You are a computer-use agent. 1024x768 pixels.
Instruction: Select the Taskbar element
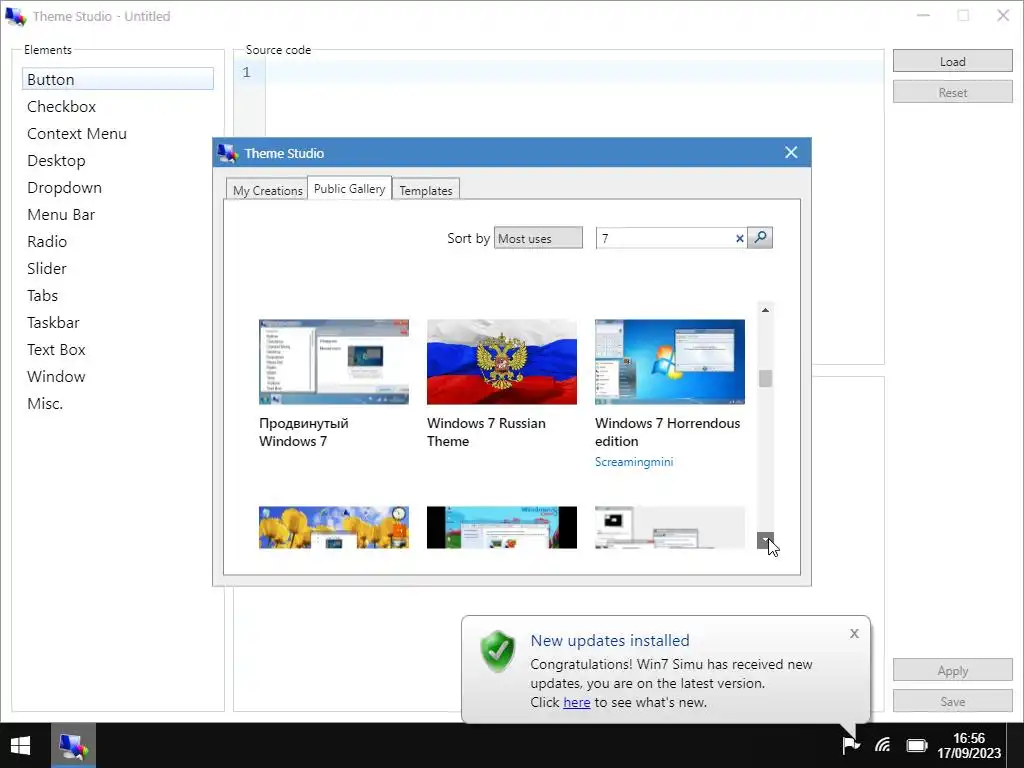tap(118, 322)
